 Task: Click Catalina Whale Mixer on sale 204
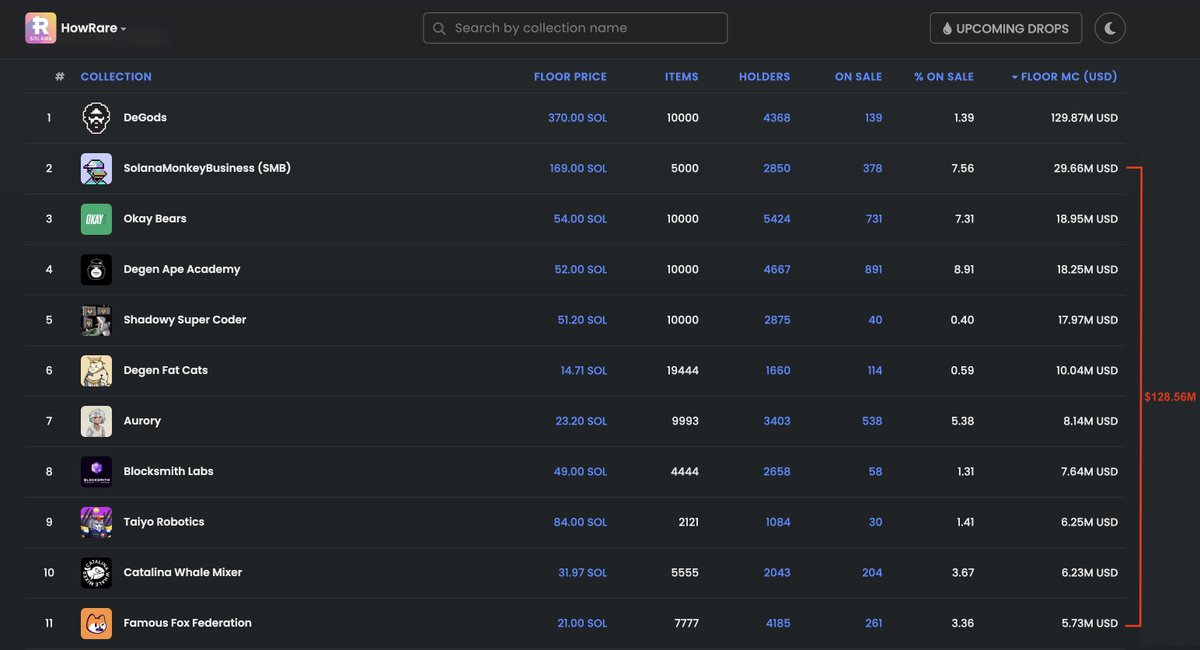pyautogui.click(x=872, y=572)
